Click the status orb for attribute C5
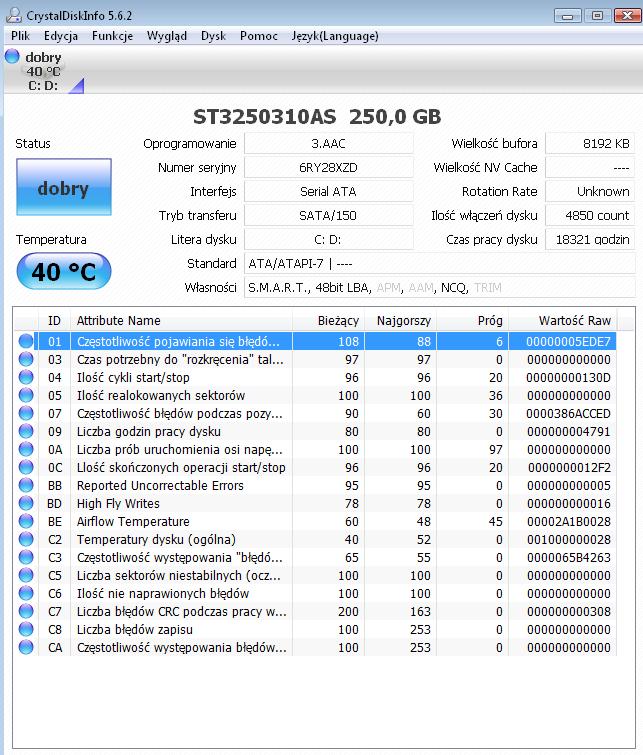 pos(26,575)
